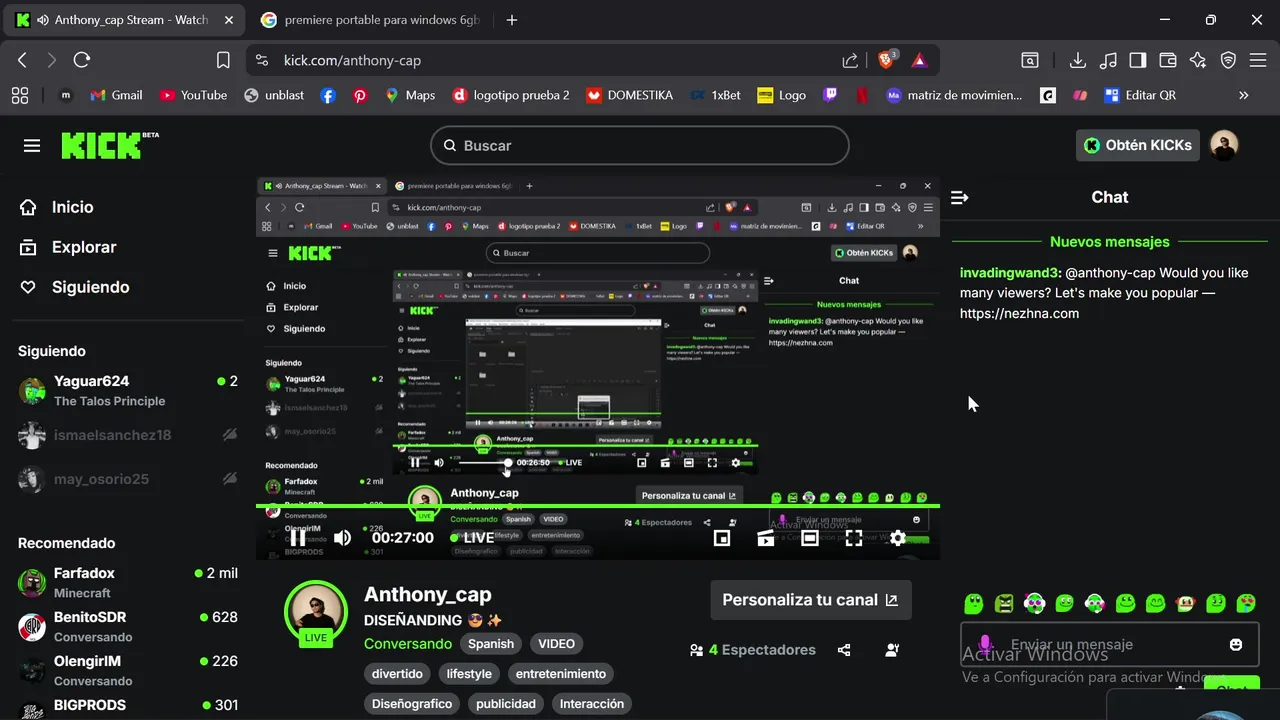This screenshot has height=720, width=1280.
Task: Select the Spanish language tag
Action: [491, 644]
